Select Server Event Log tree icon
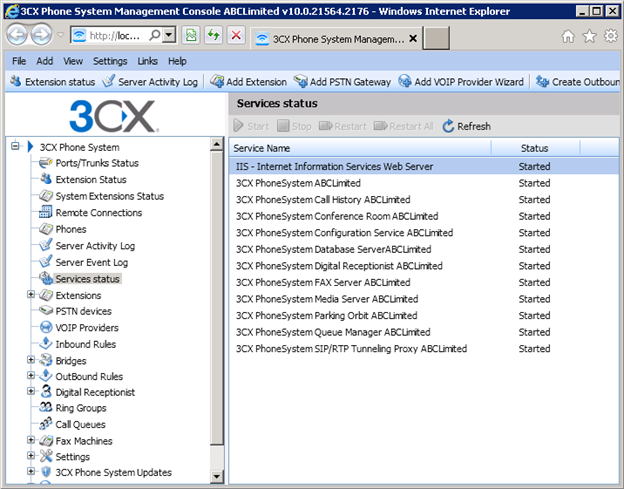 tap(46, 262)
